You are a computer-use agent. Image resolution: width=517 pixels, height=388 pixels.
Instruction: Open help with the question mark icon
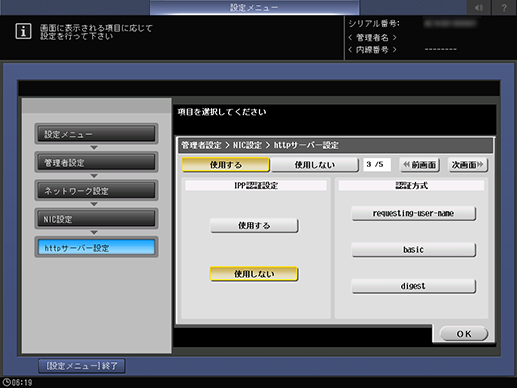(504, 8)
